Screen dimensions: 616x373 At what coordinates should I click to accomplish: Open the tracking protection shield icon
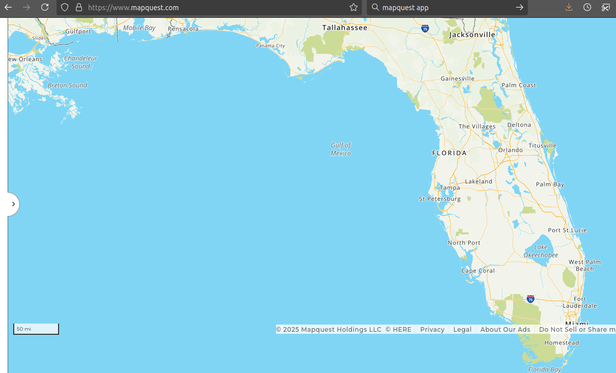[65, 7]
